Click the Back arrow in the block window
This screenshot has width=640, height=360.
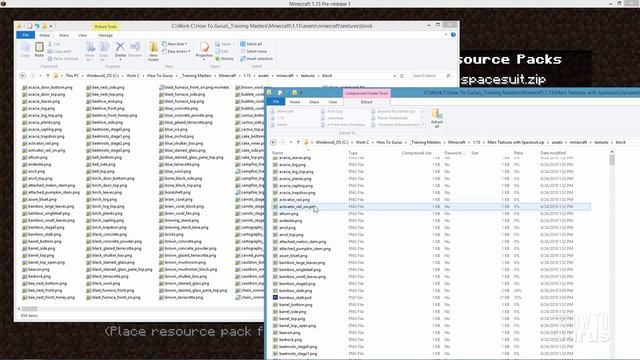pyautogui.click(x=23, y=76)
